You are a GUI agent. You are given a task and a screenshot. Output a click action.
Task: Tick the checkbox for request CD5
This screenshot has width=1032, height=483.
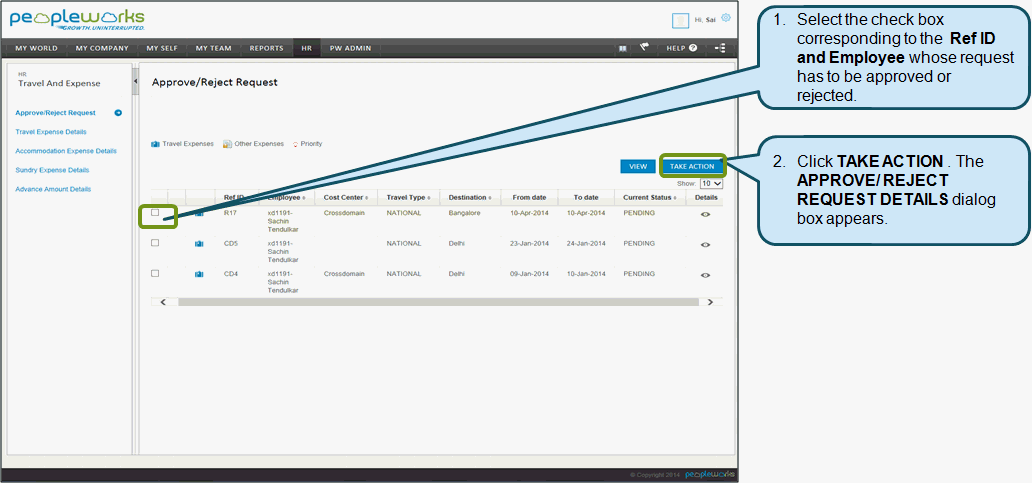click(155, 243)
